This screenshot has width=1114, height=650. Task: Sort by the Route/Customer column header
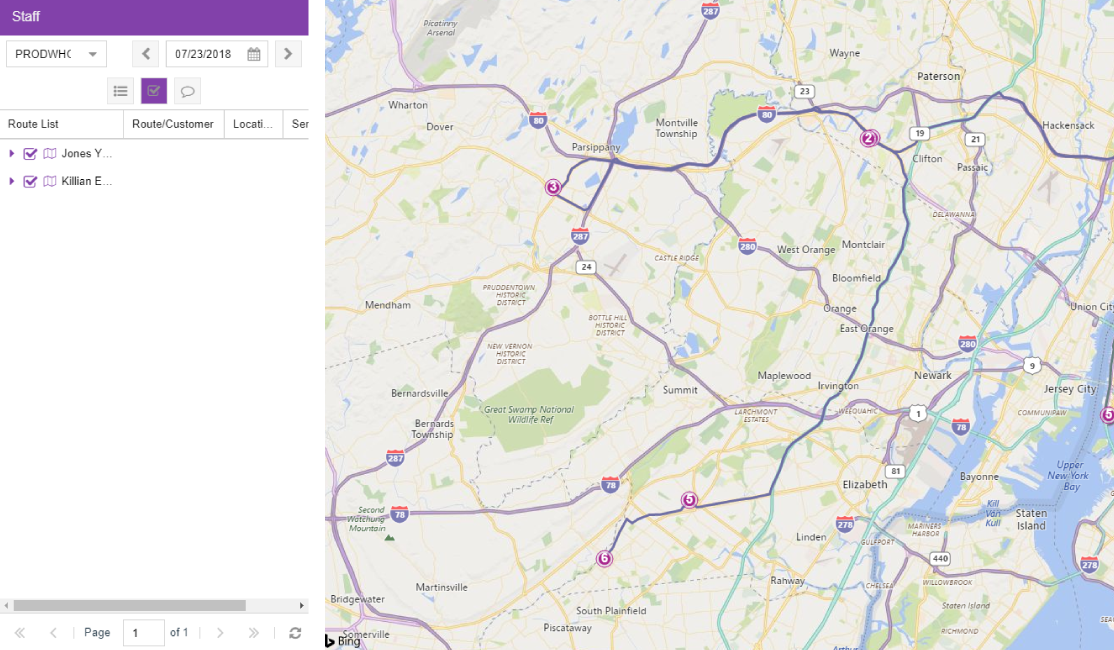[173, 124]
